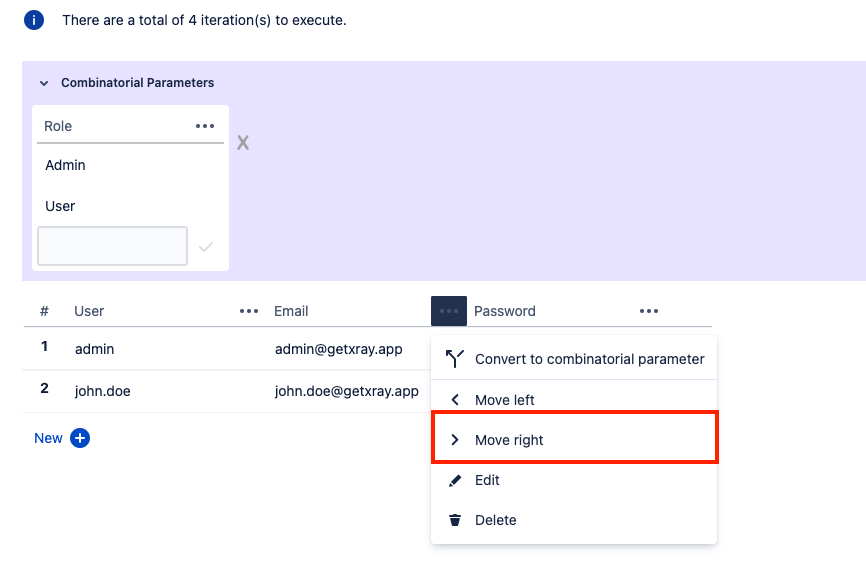Viewport: 866px width, 564px height.
Task: Remove the Role parameter with X
Action: (x=243, y=143)
